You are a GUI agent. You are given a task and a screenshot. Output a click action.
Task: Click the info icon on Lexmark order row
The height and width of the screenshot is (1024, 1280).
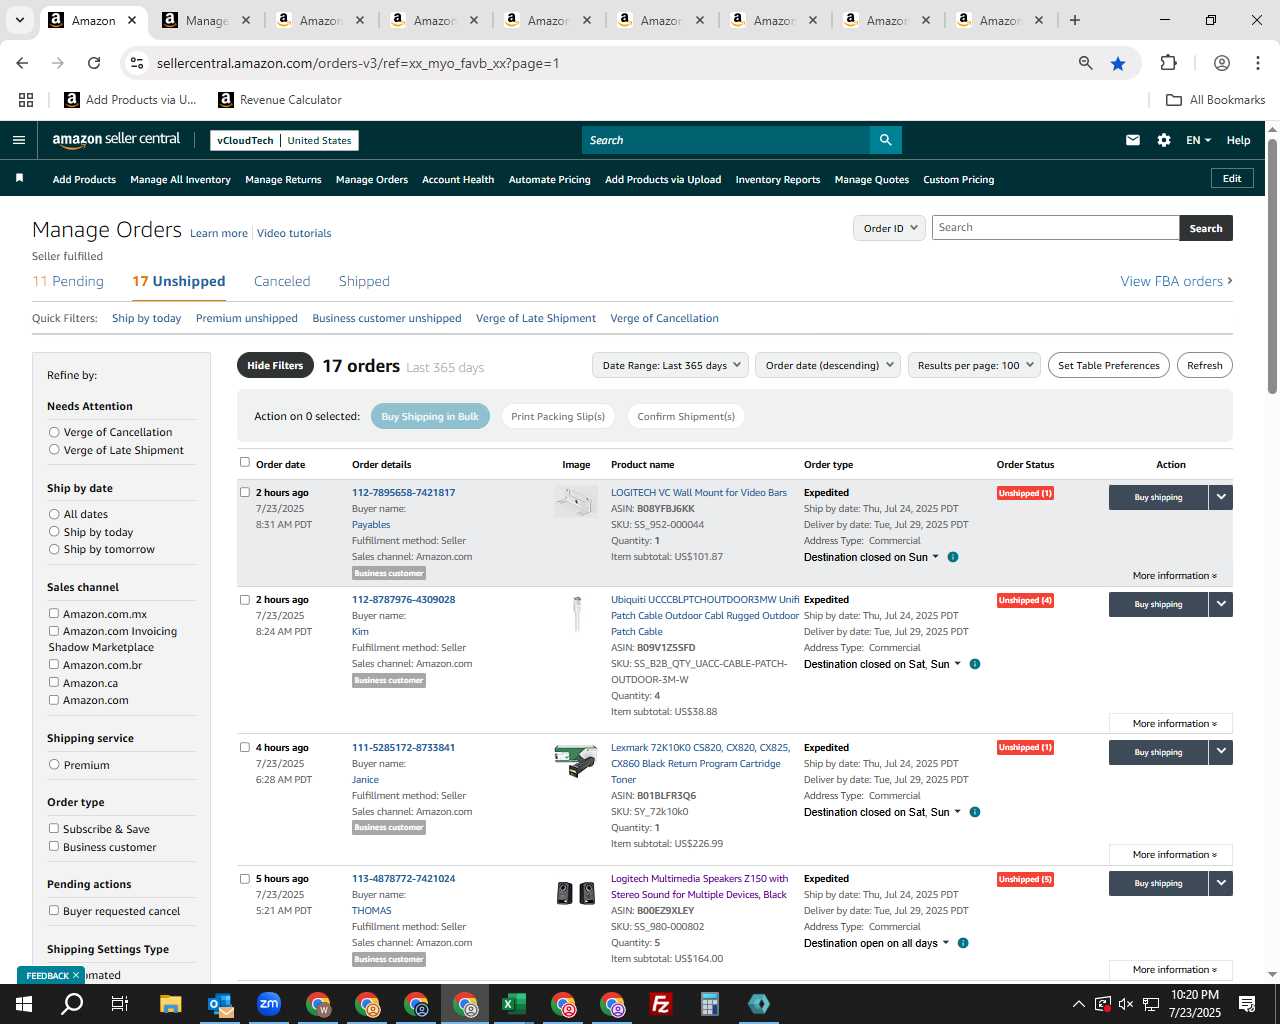pos(975,812)
